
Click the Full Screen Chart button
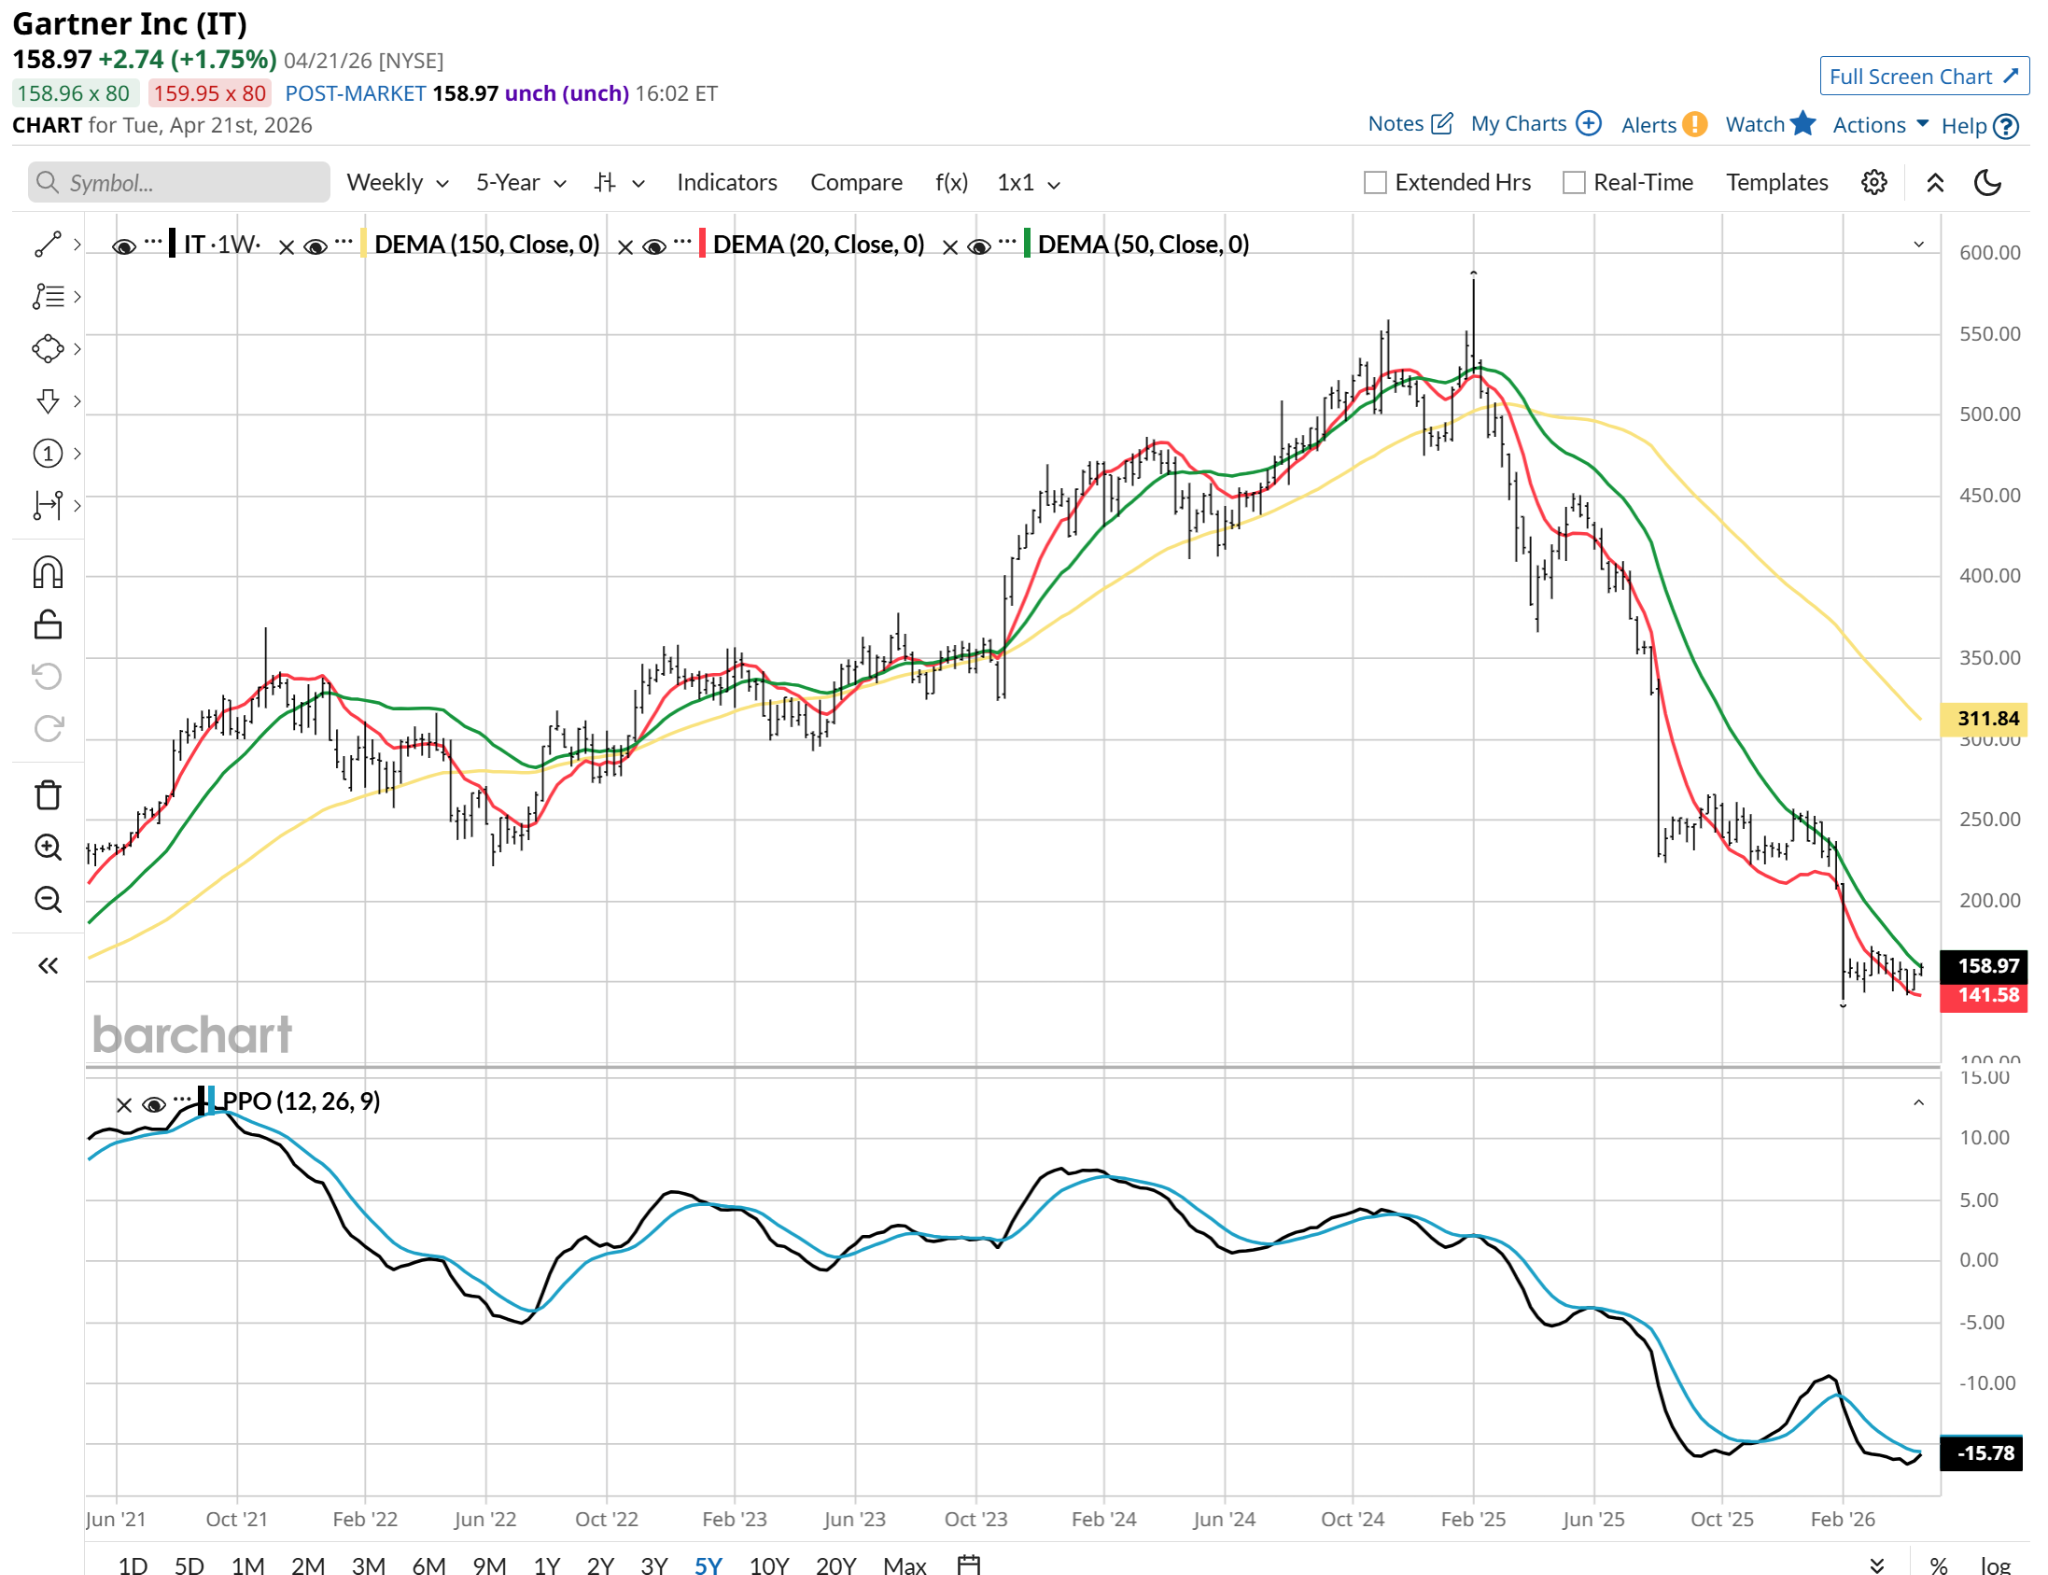click(1923, 76)
